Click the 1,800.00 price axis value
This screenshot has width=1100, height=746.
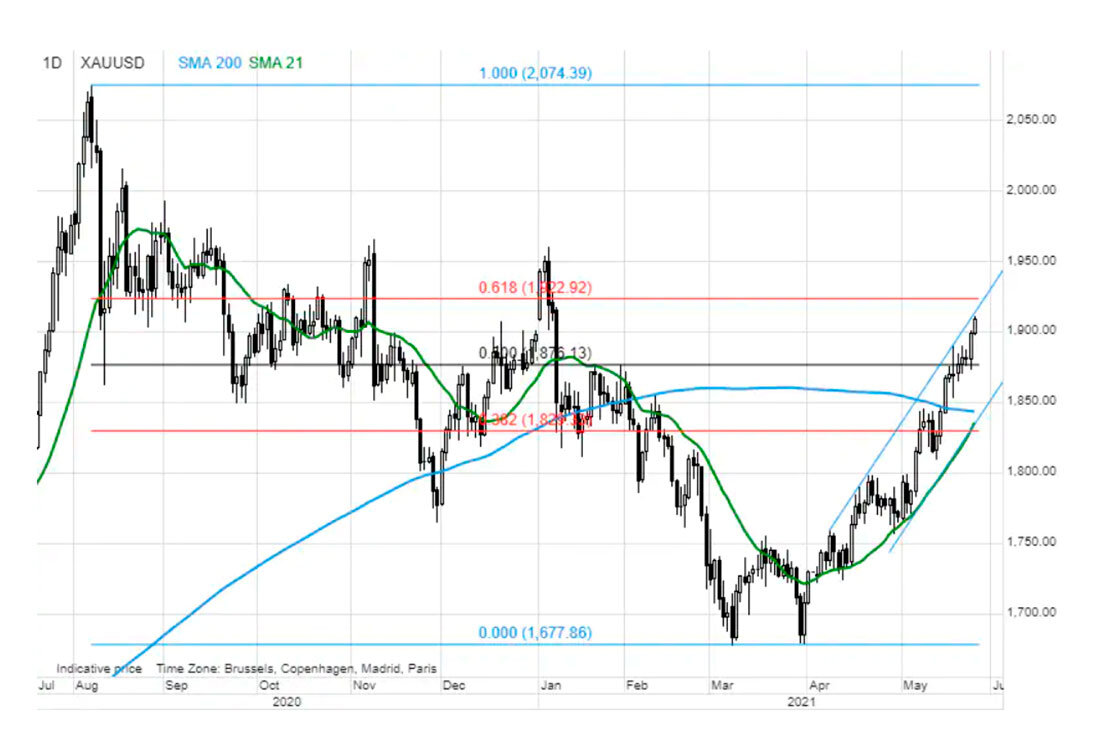(1031, 471)
